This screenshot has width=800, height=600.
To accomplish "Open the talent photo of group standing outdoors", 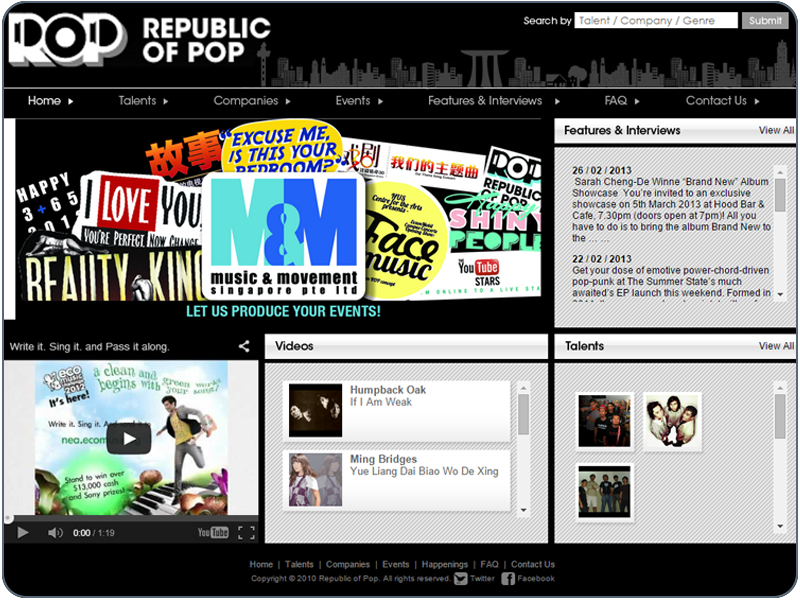I will point(605,491).
